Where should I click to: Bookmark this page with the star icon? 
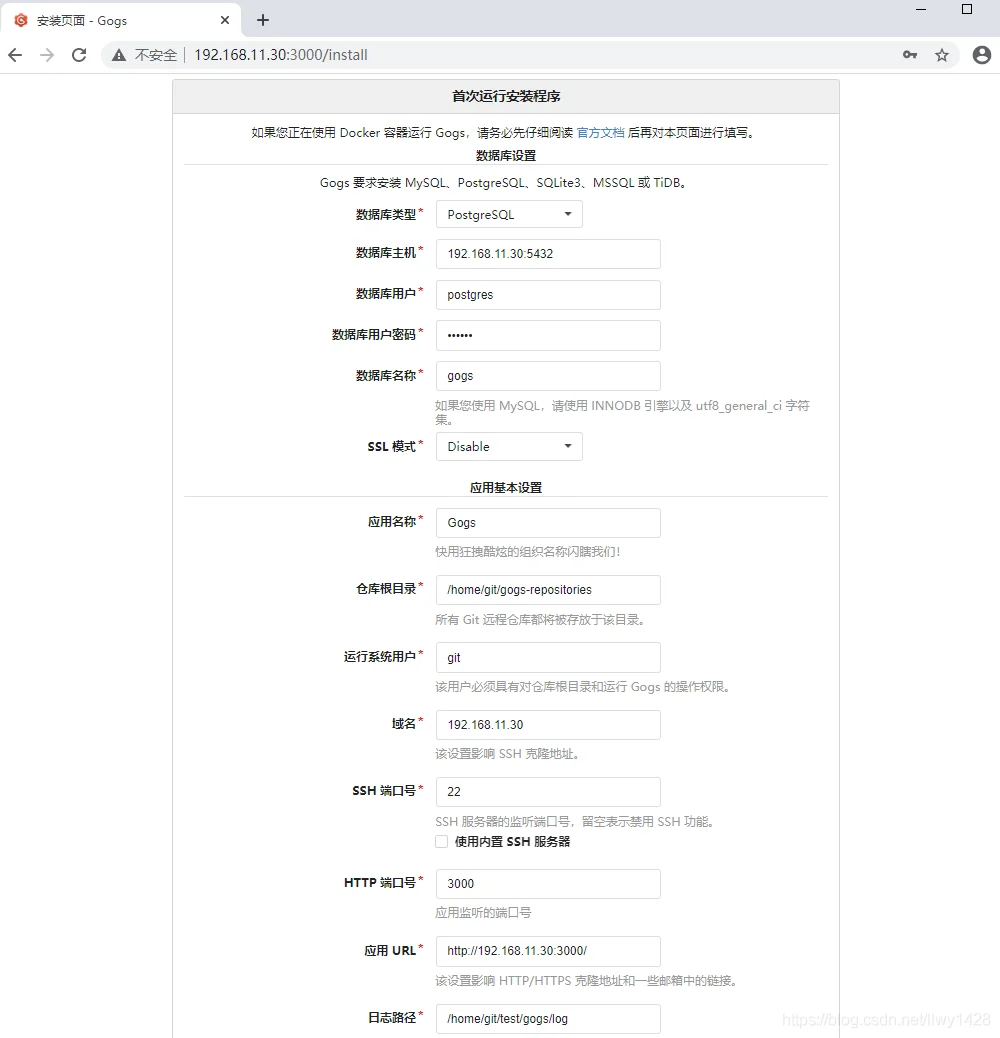click(x=942, y=55)
